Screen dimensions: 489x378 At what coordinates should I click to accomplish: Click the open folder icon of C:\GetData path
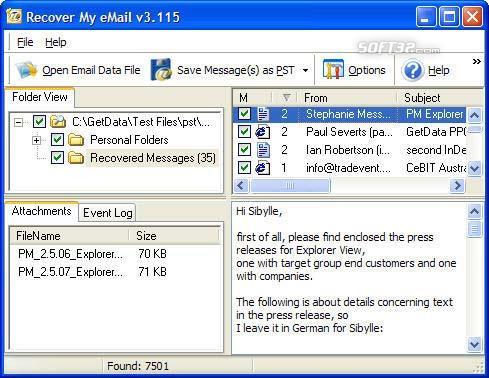[58, 122]
